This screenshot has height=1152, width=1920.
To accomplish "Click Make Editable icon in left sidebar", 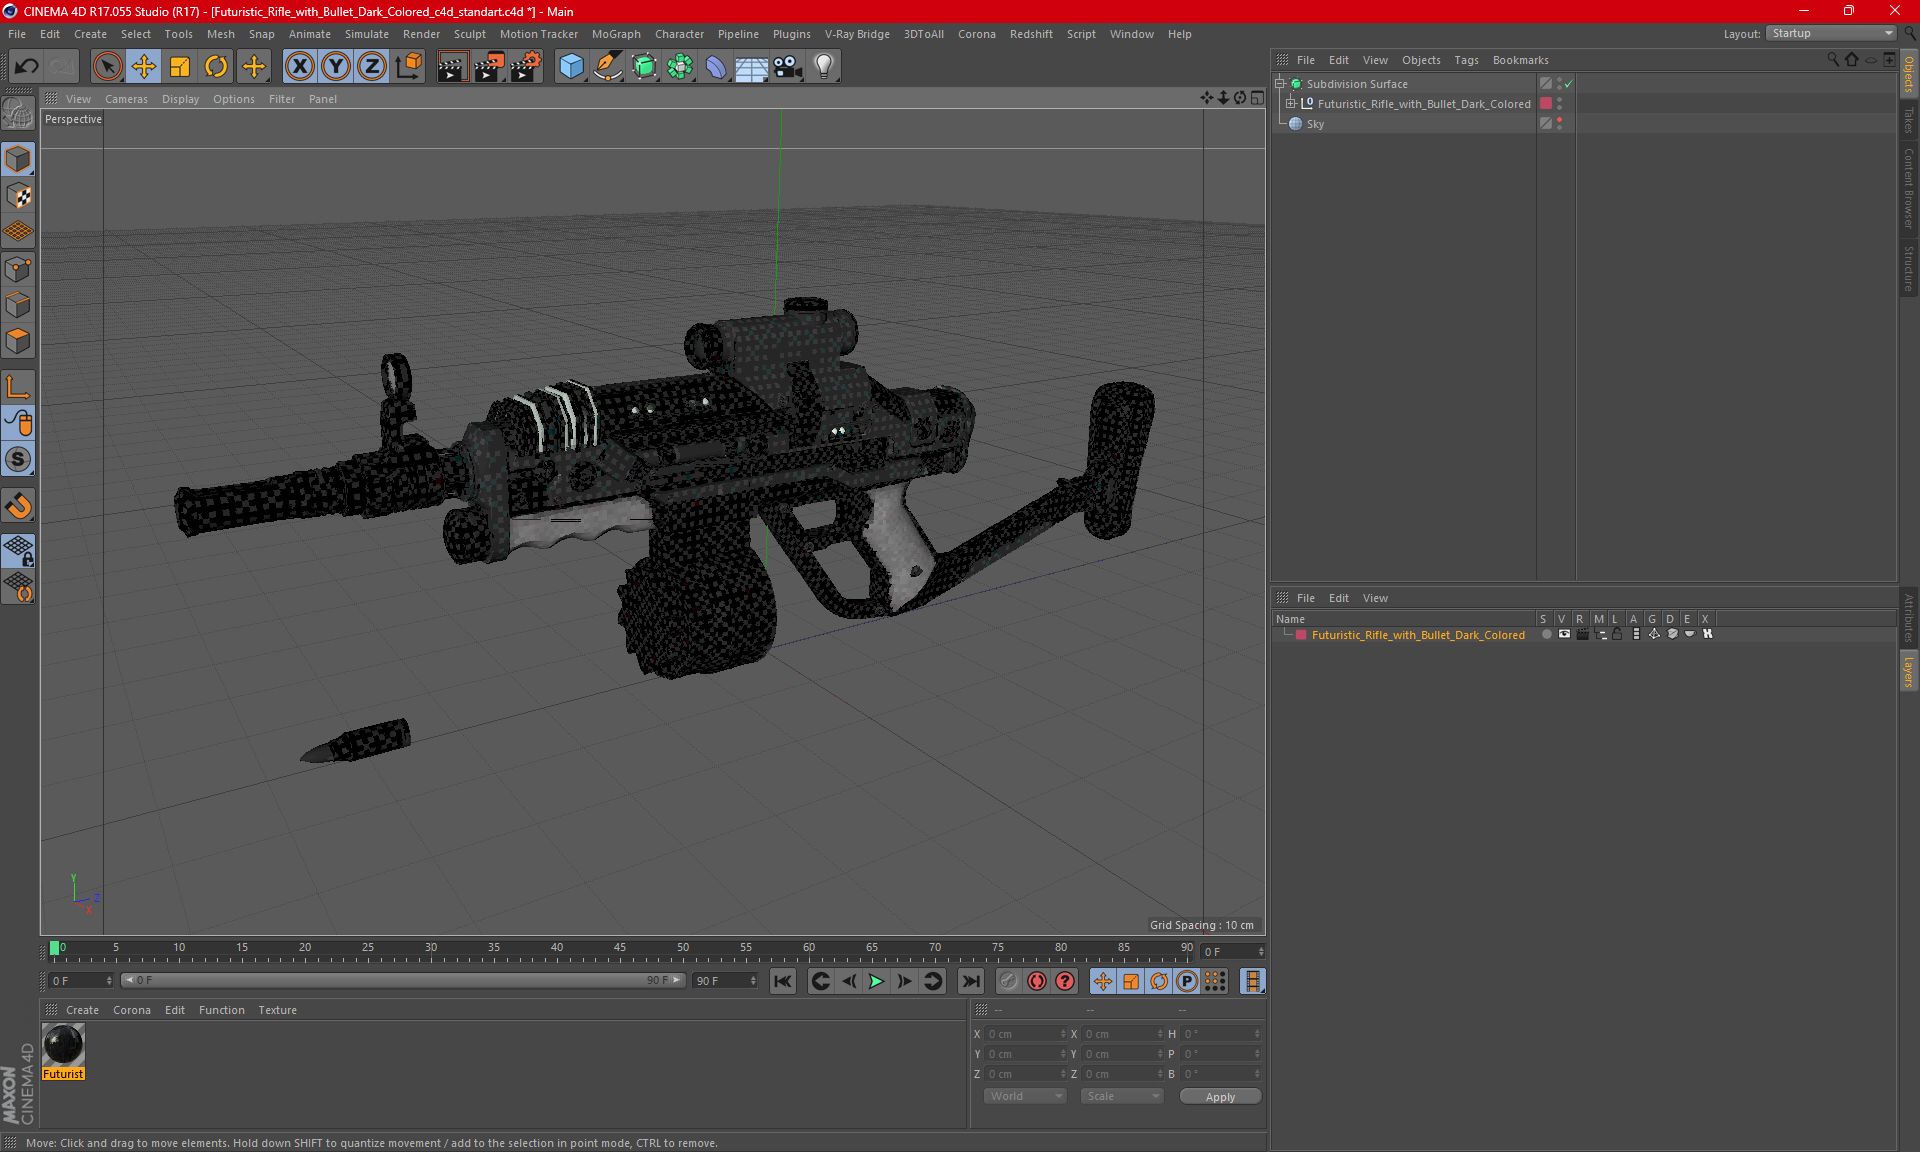I will click(18, 114).
